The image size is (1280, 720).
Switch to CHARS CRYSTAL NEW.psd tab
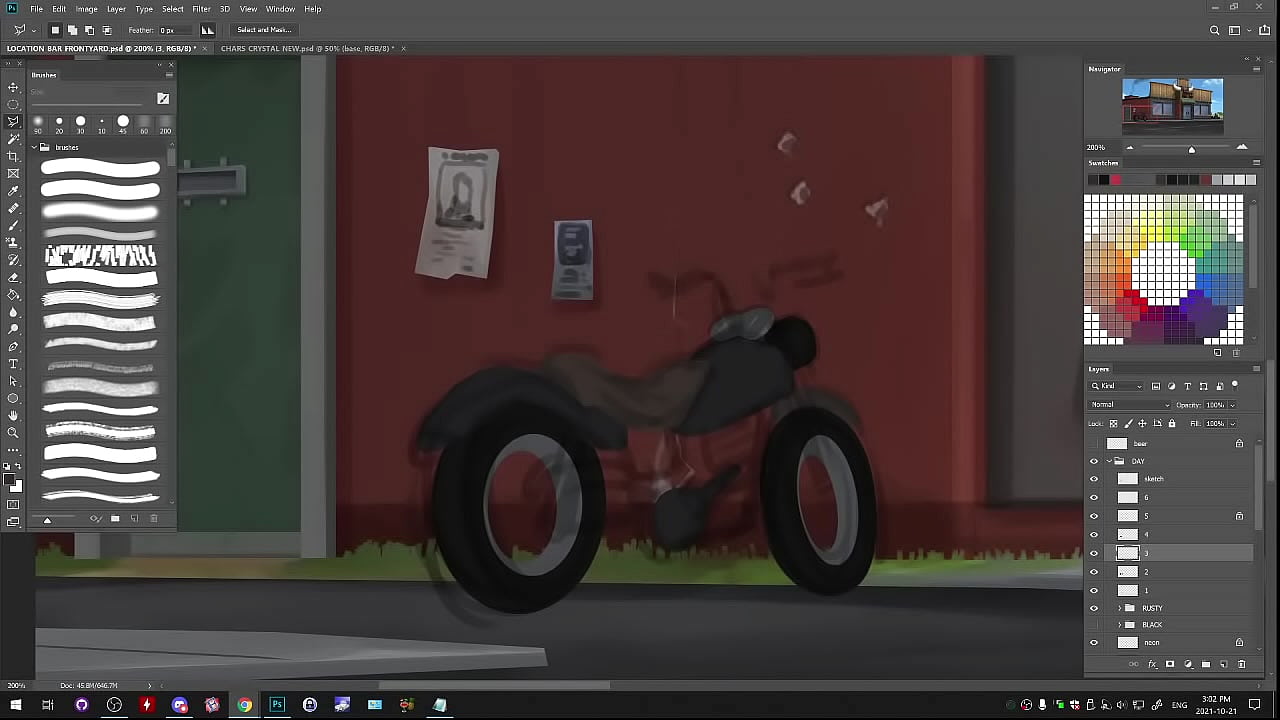click(x=306, y=48)
